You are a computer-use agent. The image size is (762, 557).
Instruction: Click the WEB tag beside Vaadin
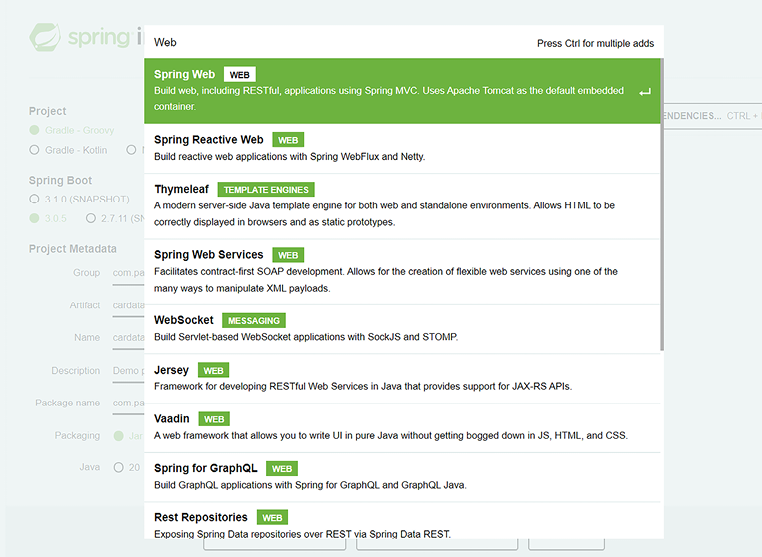tap(213, 419)
